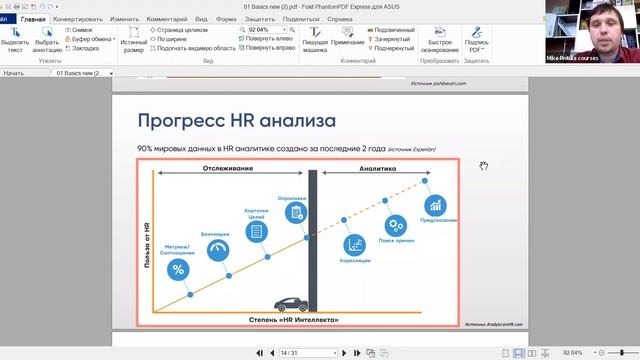640x360 pixels.
Task: Rotate view with Повернуть влево
Action: (266, 38)
